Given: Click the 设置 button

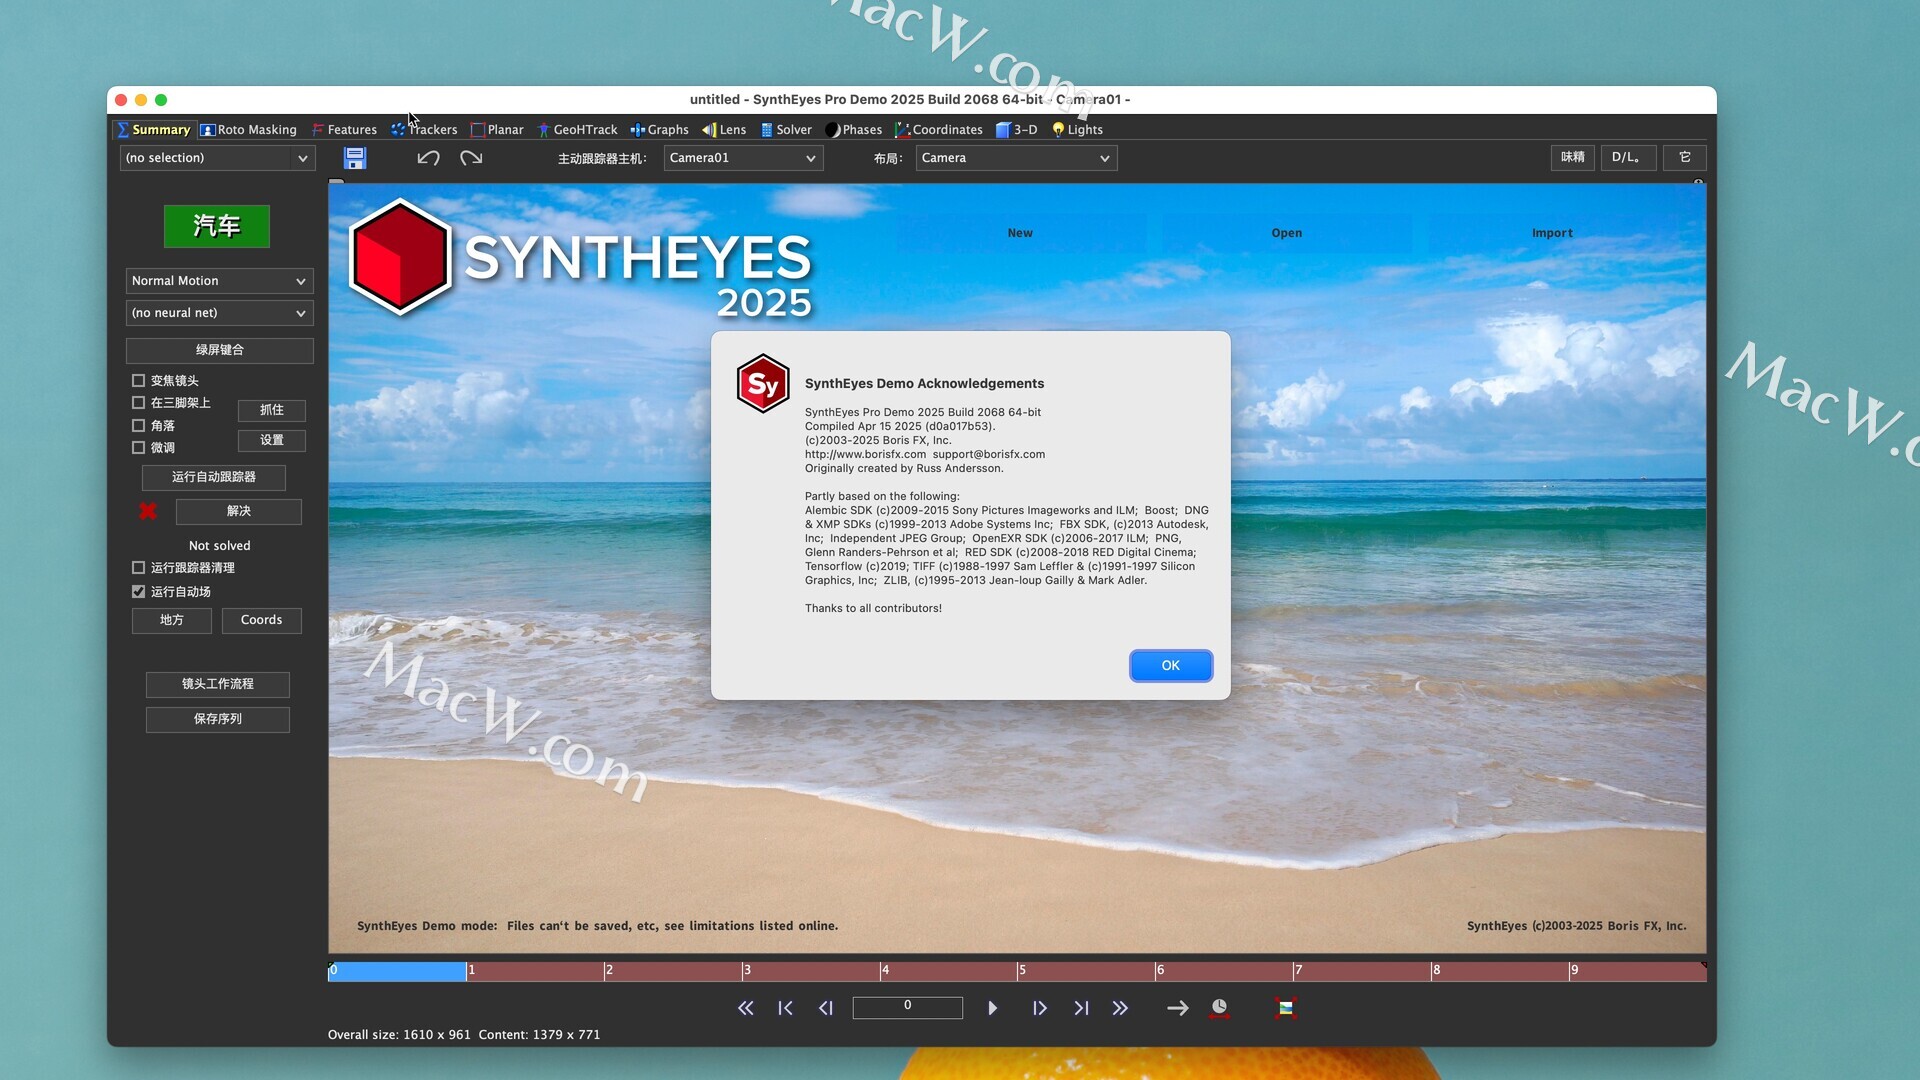Looking at the screenshot, I should coord(272,441).
